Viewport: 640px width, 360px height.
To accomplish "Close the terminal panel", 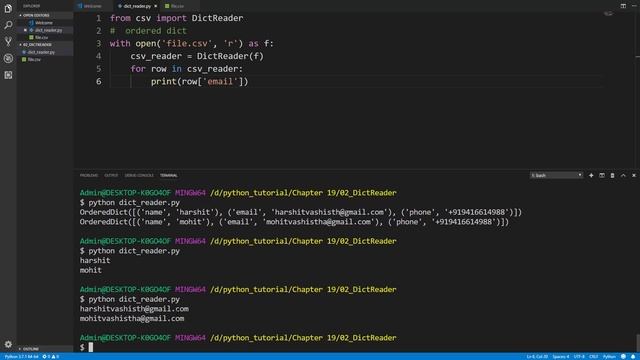I will 634,175.
